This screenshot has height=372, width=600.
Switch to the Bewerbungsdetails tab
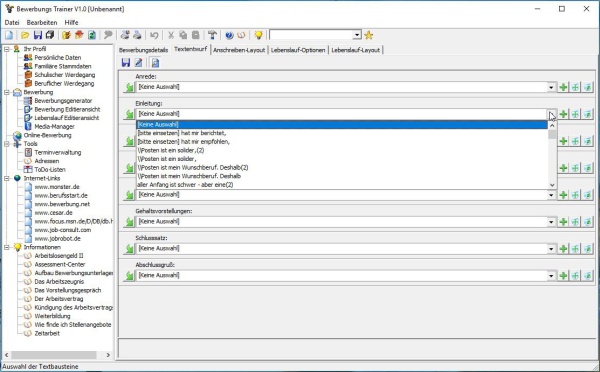pyautogui.click(x=143, y=50)
